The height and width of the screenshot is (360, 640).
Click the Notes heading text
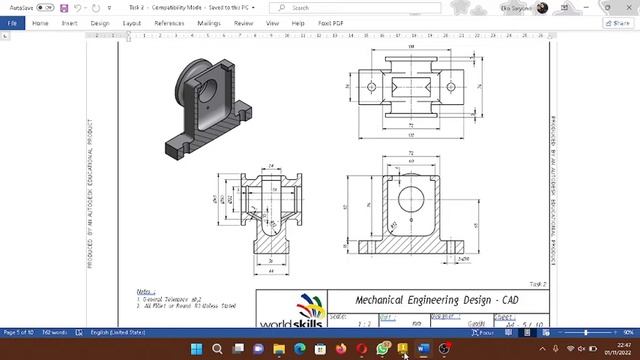[146, 291]
